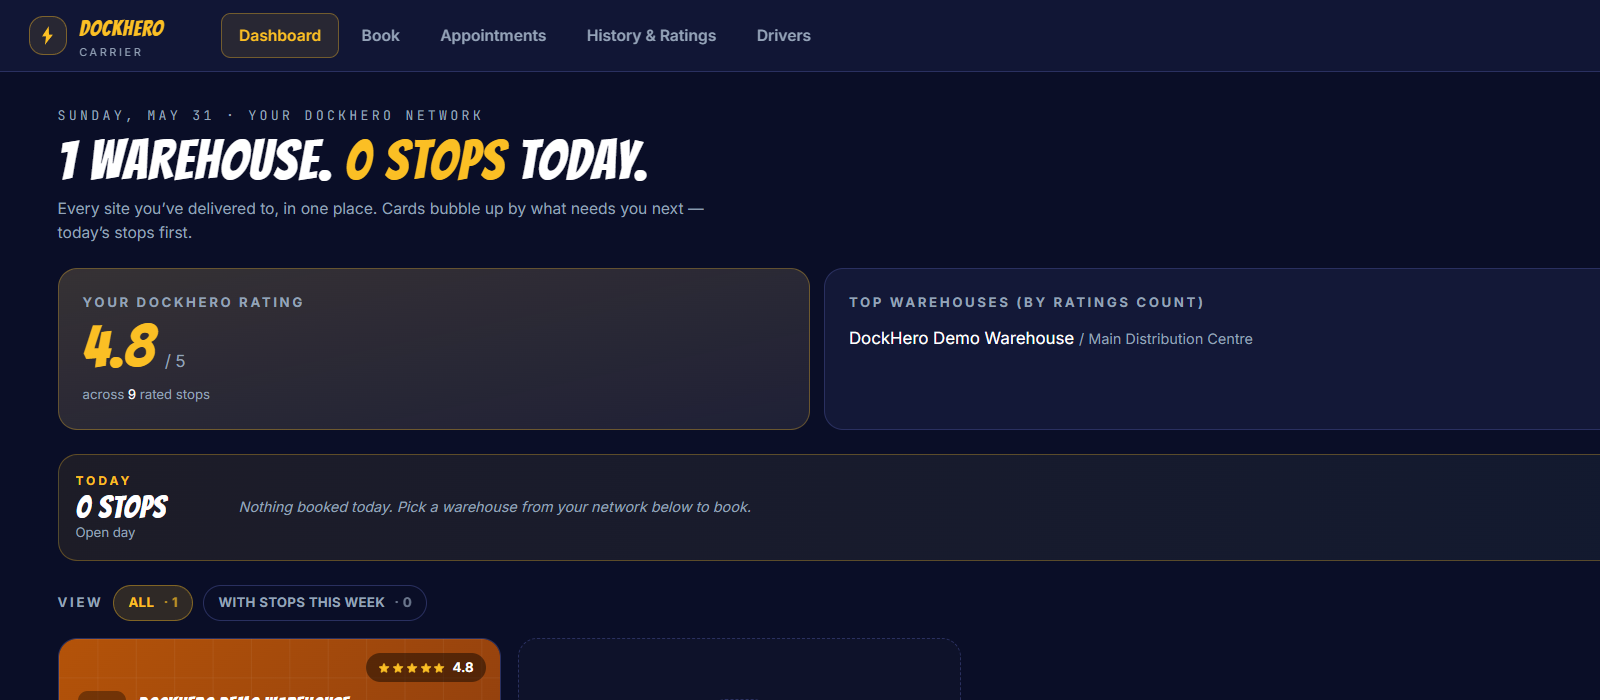Open the orange warehouse card
This screenshot has width=1600, height=700.
[279, 670]
